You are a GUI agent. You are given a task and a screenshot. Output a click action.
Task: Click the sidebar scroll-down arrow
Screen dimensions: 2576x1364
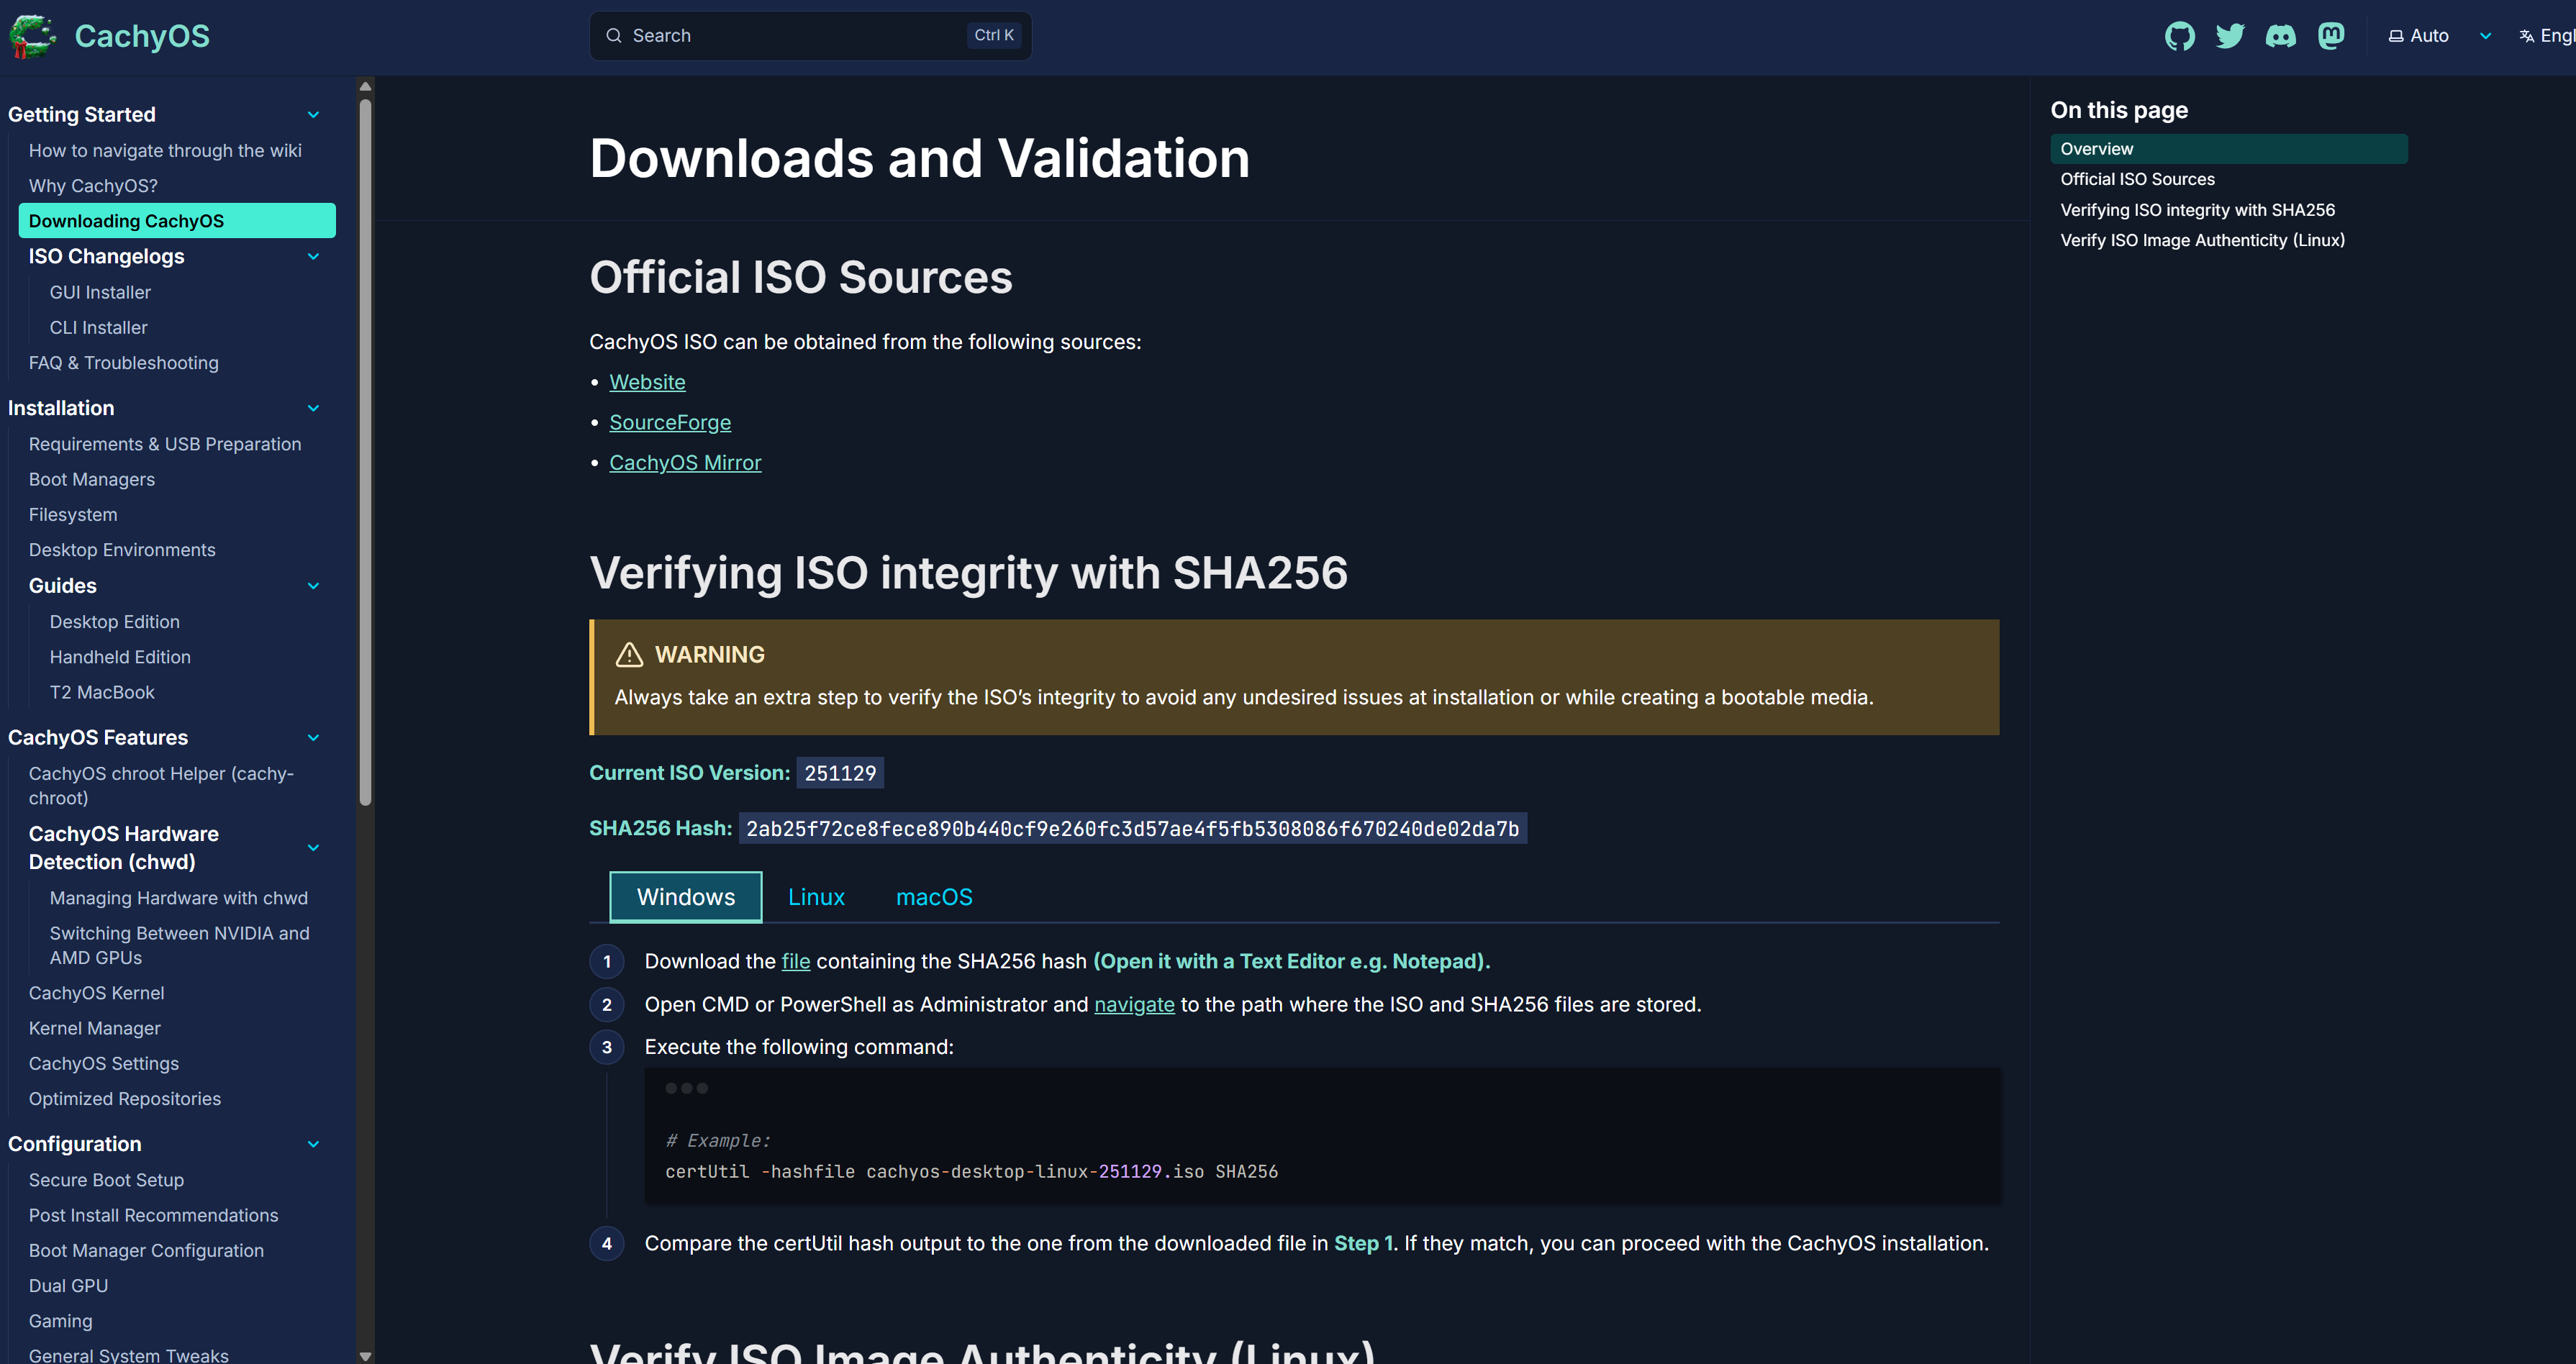click(365, 1355)
